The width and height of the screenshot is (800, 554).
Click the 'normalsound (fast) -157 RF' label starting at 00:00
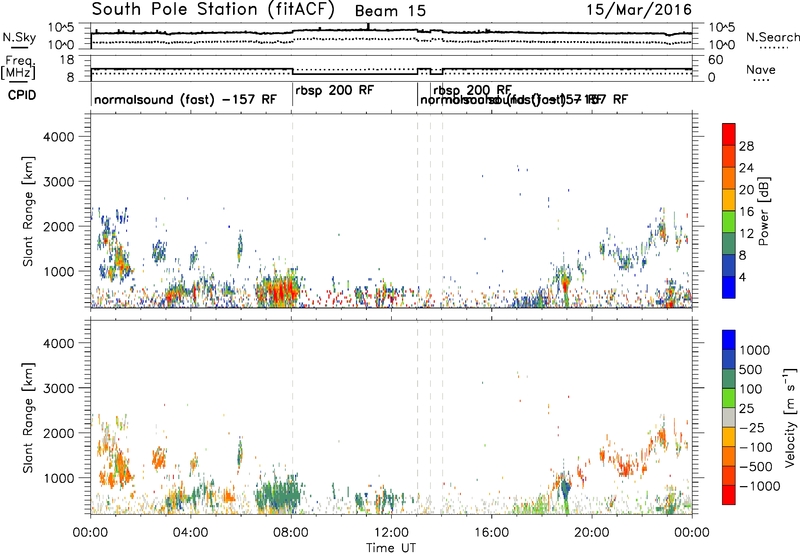click(185, 99)
